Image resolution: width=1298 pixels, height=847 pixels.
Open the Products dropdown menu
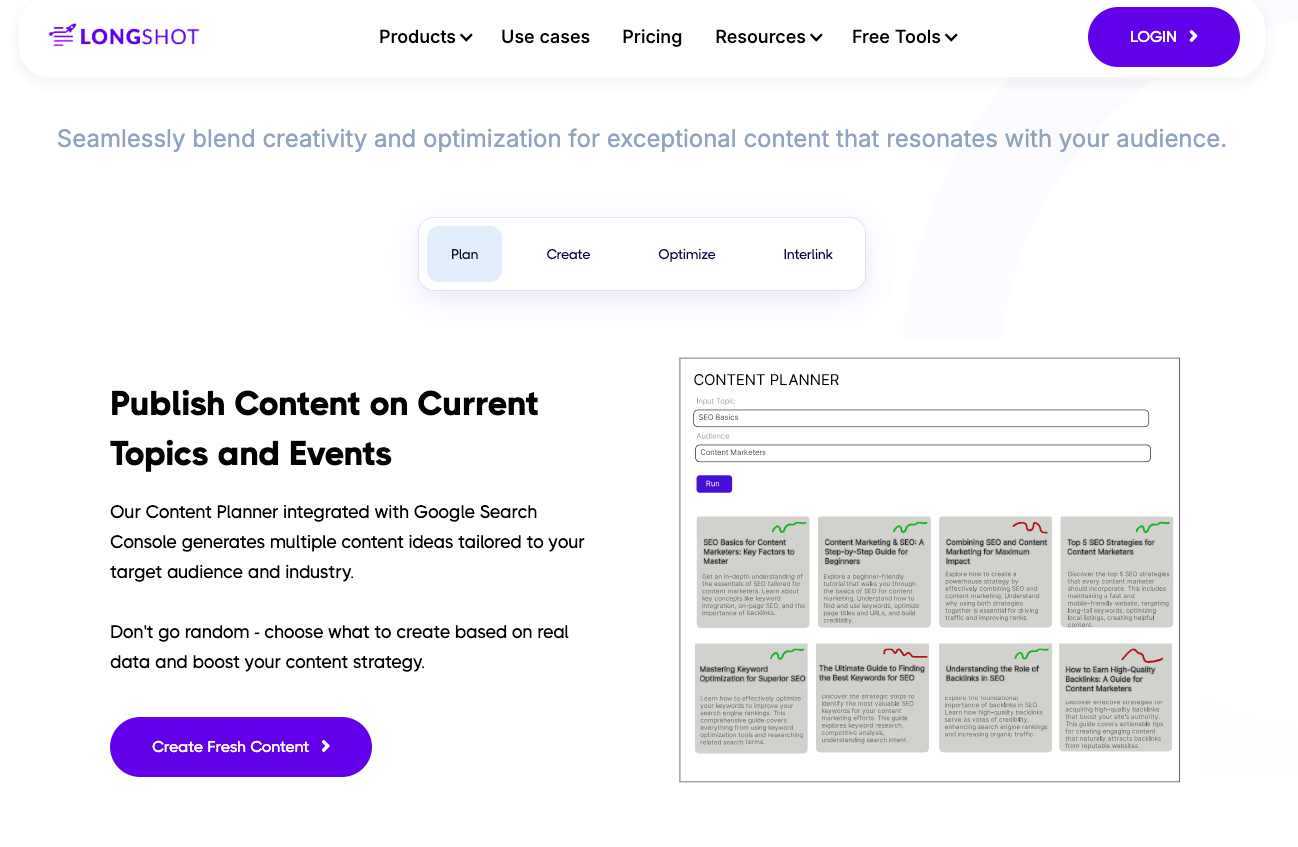click(425, 37)
